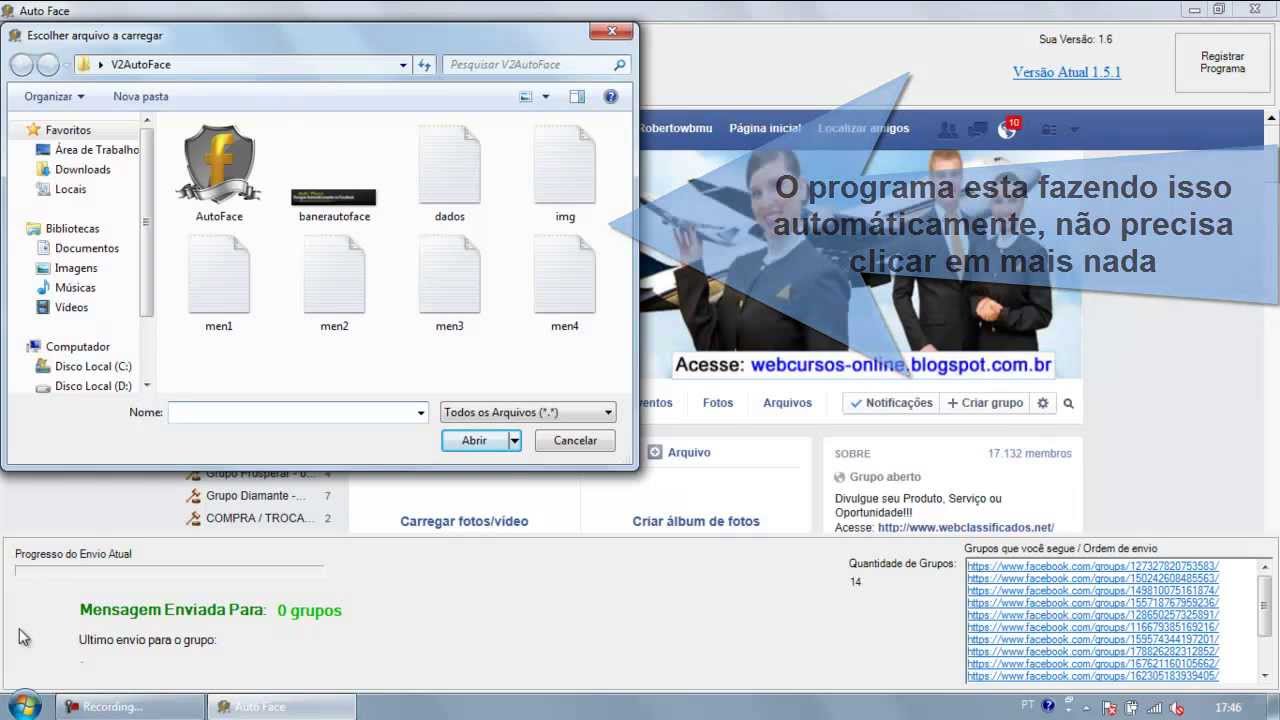
Task: Open Músicas library
Action: [75, 288]
